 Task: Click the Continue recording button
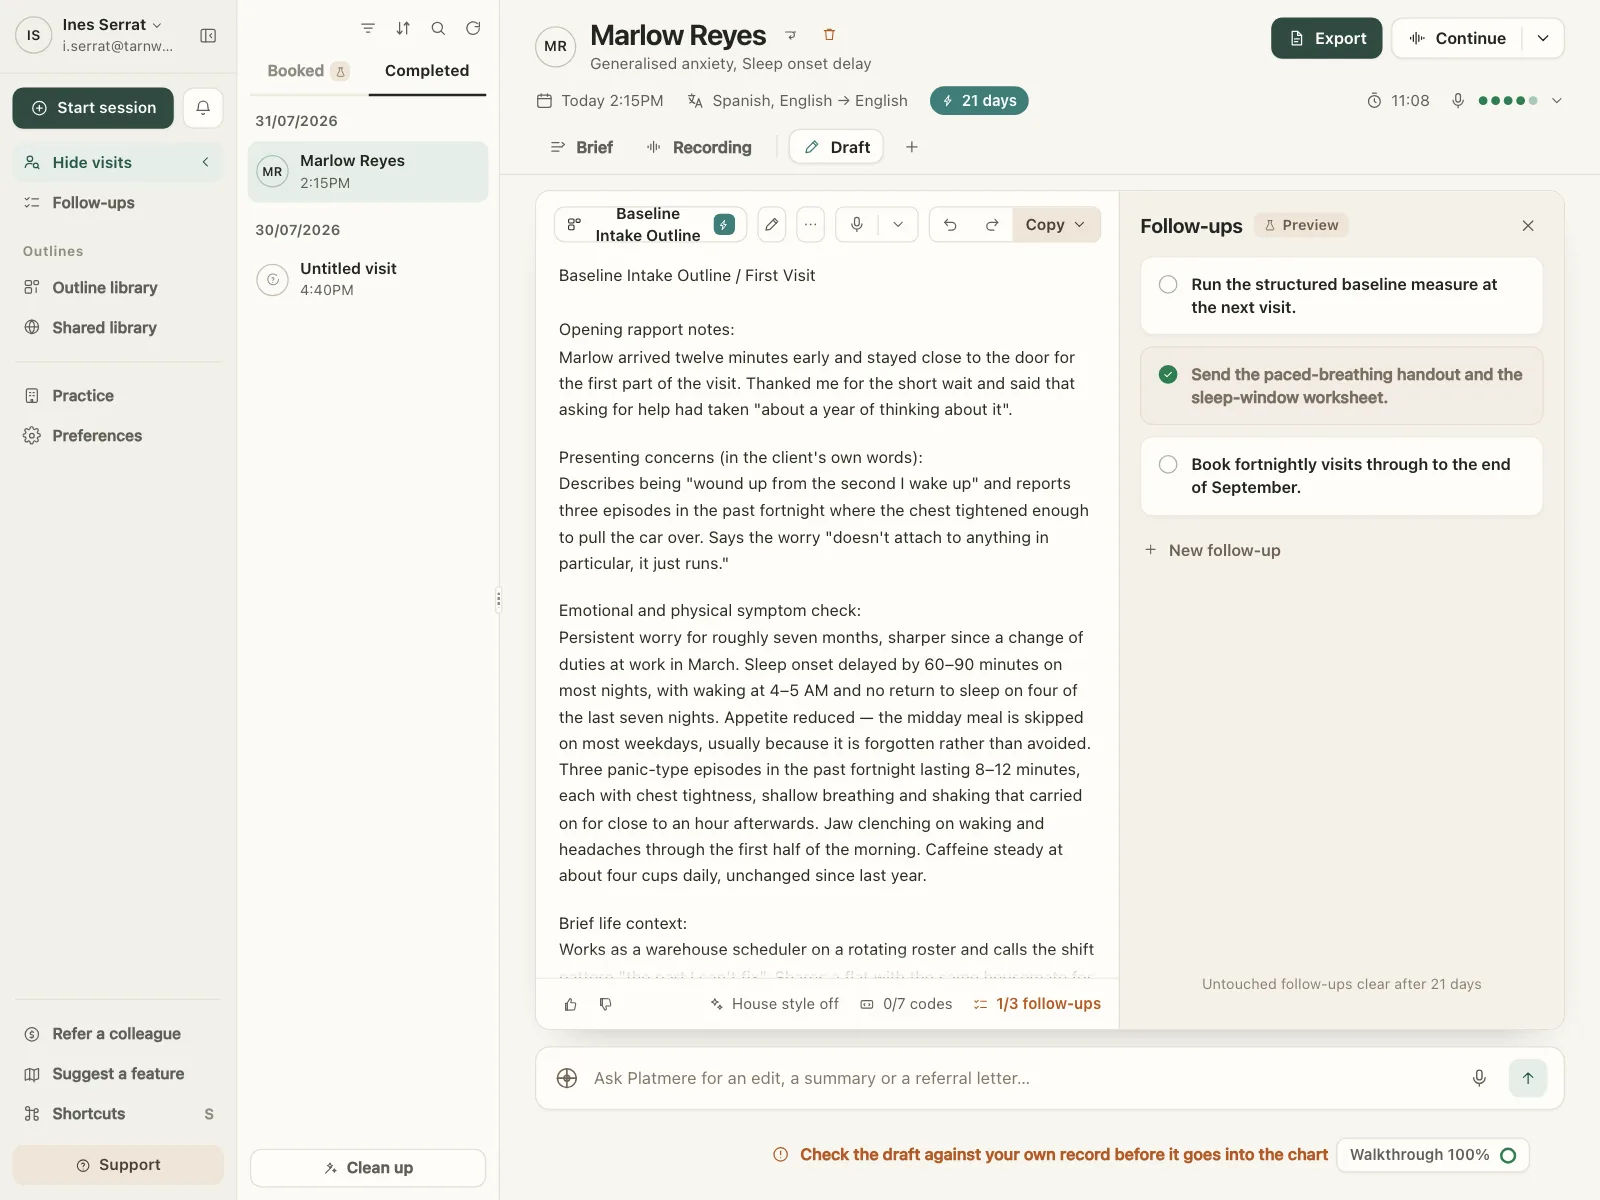pyautogui.click(x=1457, y=38)
